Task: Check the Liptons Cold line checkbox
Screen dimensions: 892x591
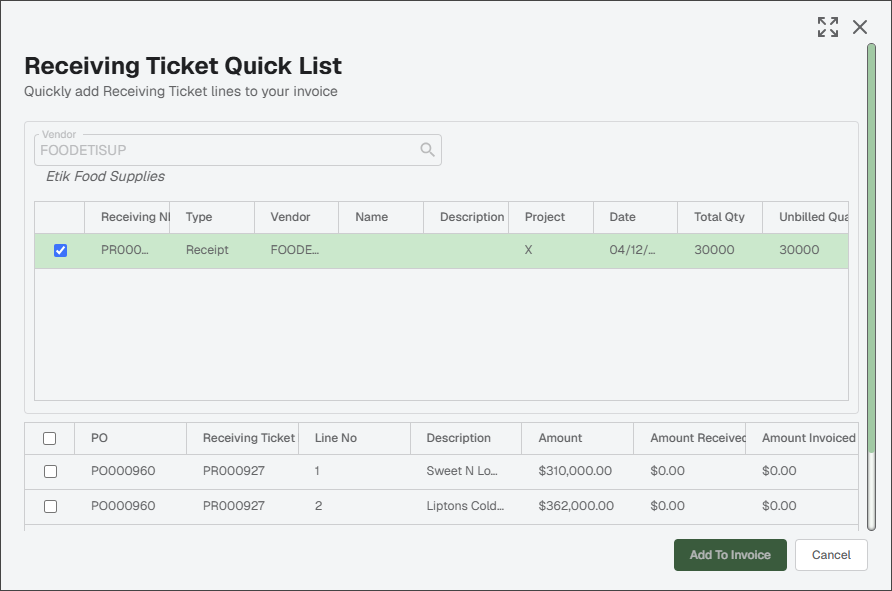Action: tap(51, 506)
